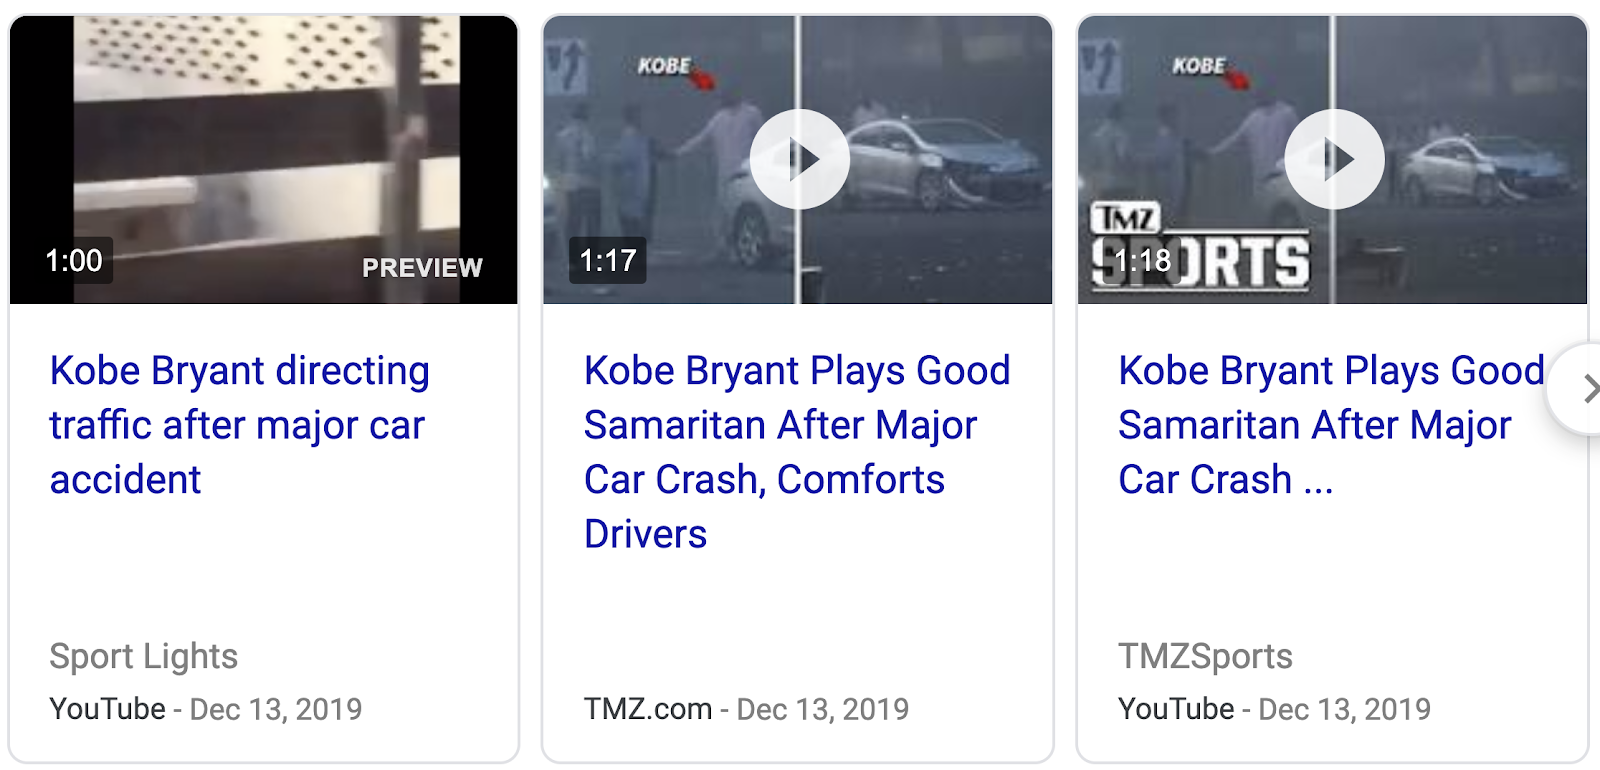The height and width of the screenshot is (770, 1600).
Task: Click the 1:18 duration badge
Action: [1142, 261]
